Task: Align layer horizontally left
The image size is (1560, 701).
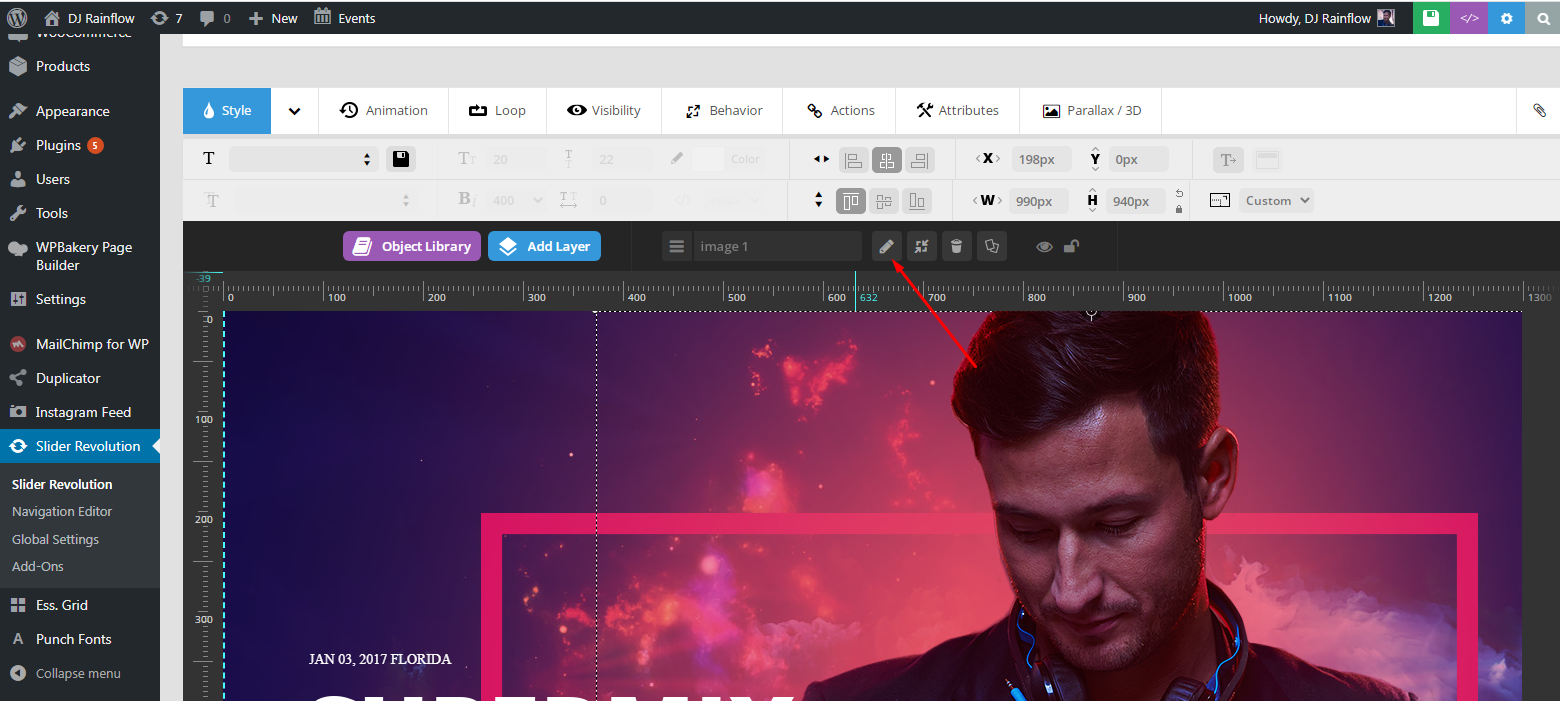Action: [x=854, y=160]
